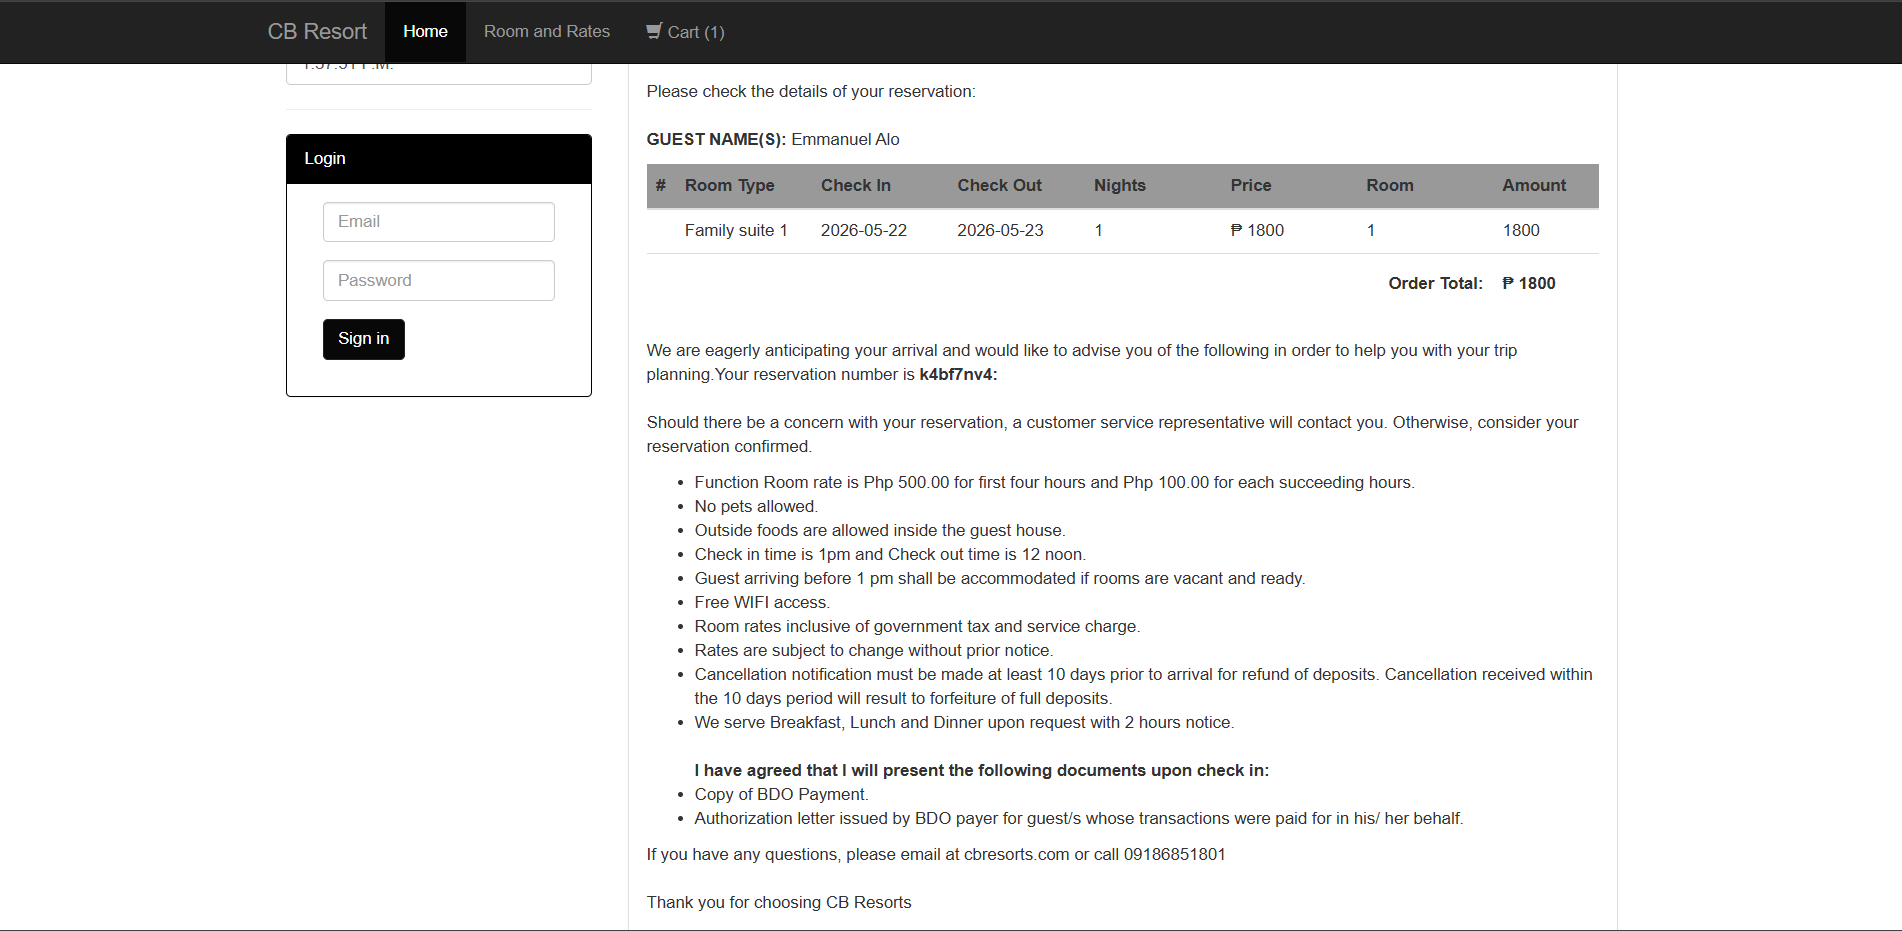Click the CB Resort brand link
The height and width of the screenshot is (931, 1902).
317,32
